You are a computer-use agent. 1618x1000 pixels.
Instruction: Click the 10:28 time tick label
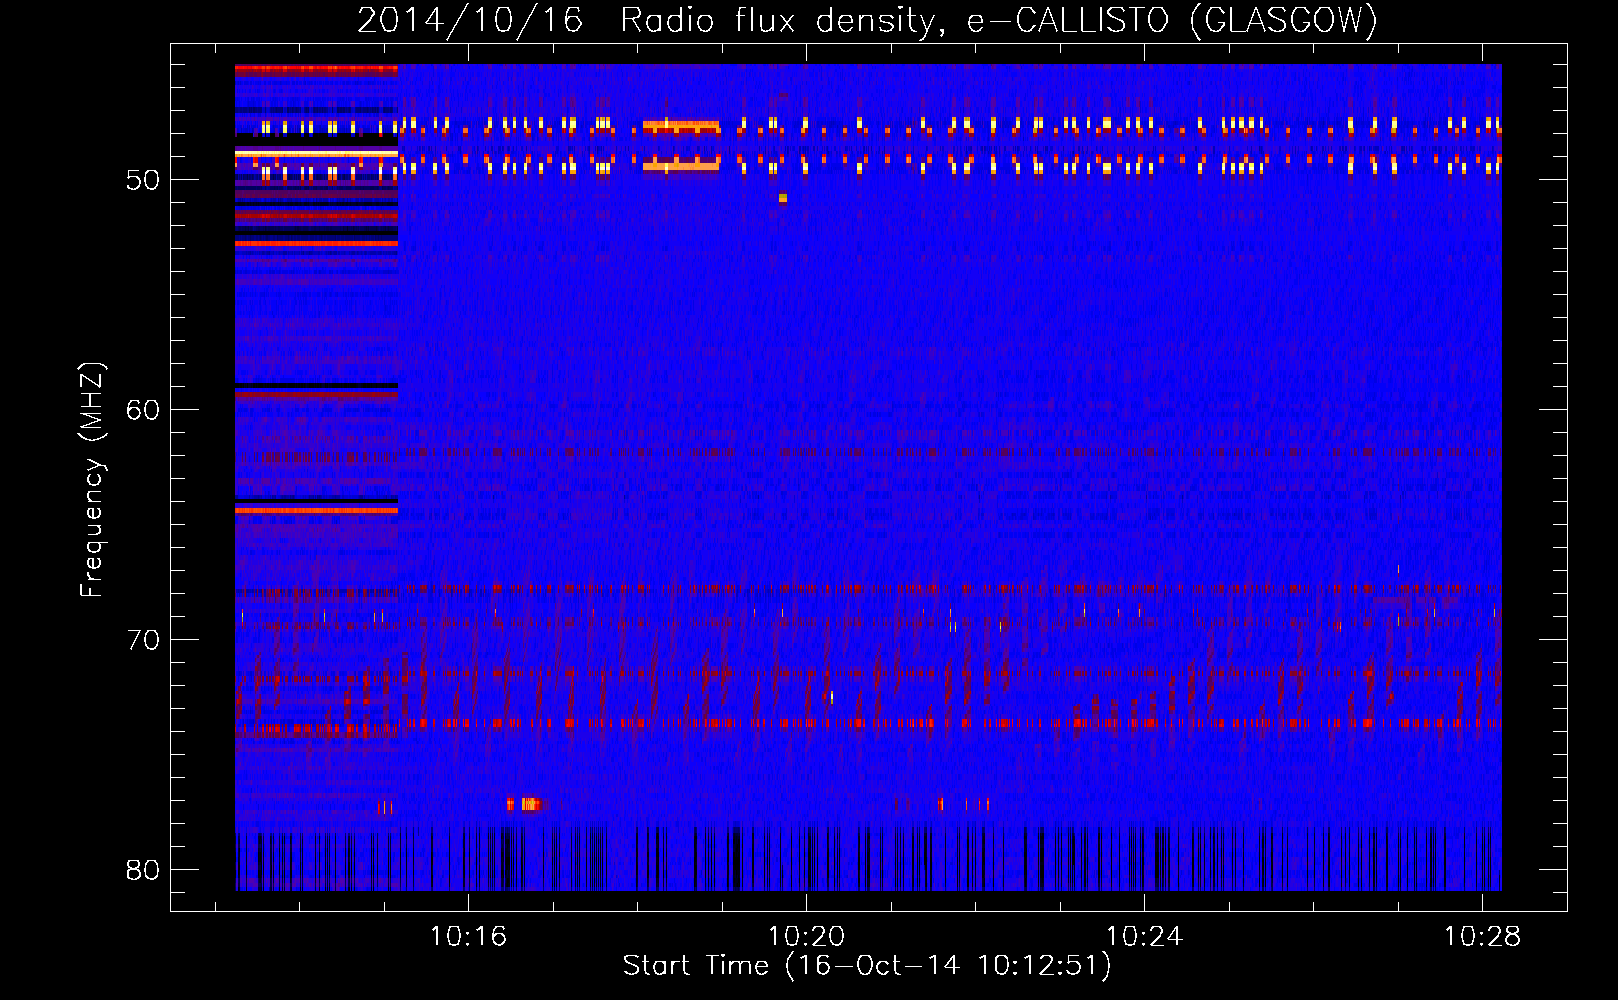click(x=1482, y=937)
